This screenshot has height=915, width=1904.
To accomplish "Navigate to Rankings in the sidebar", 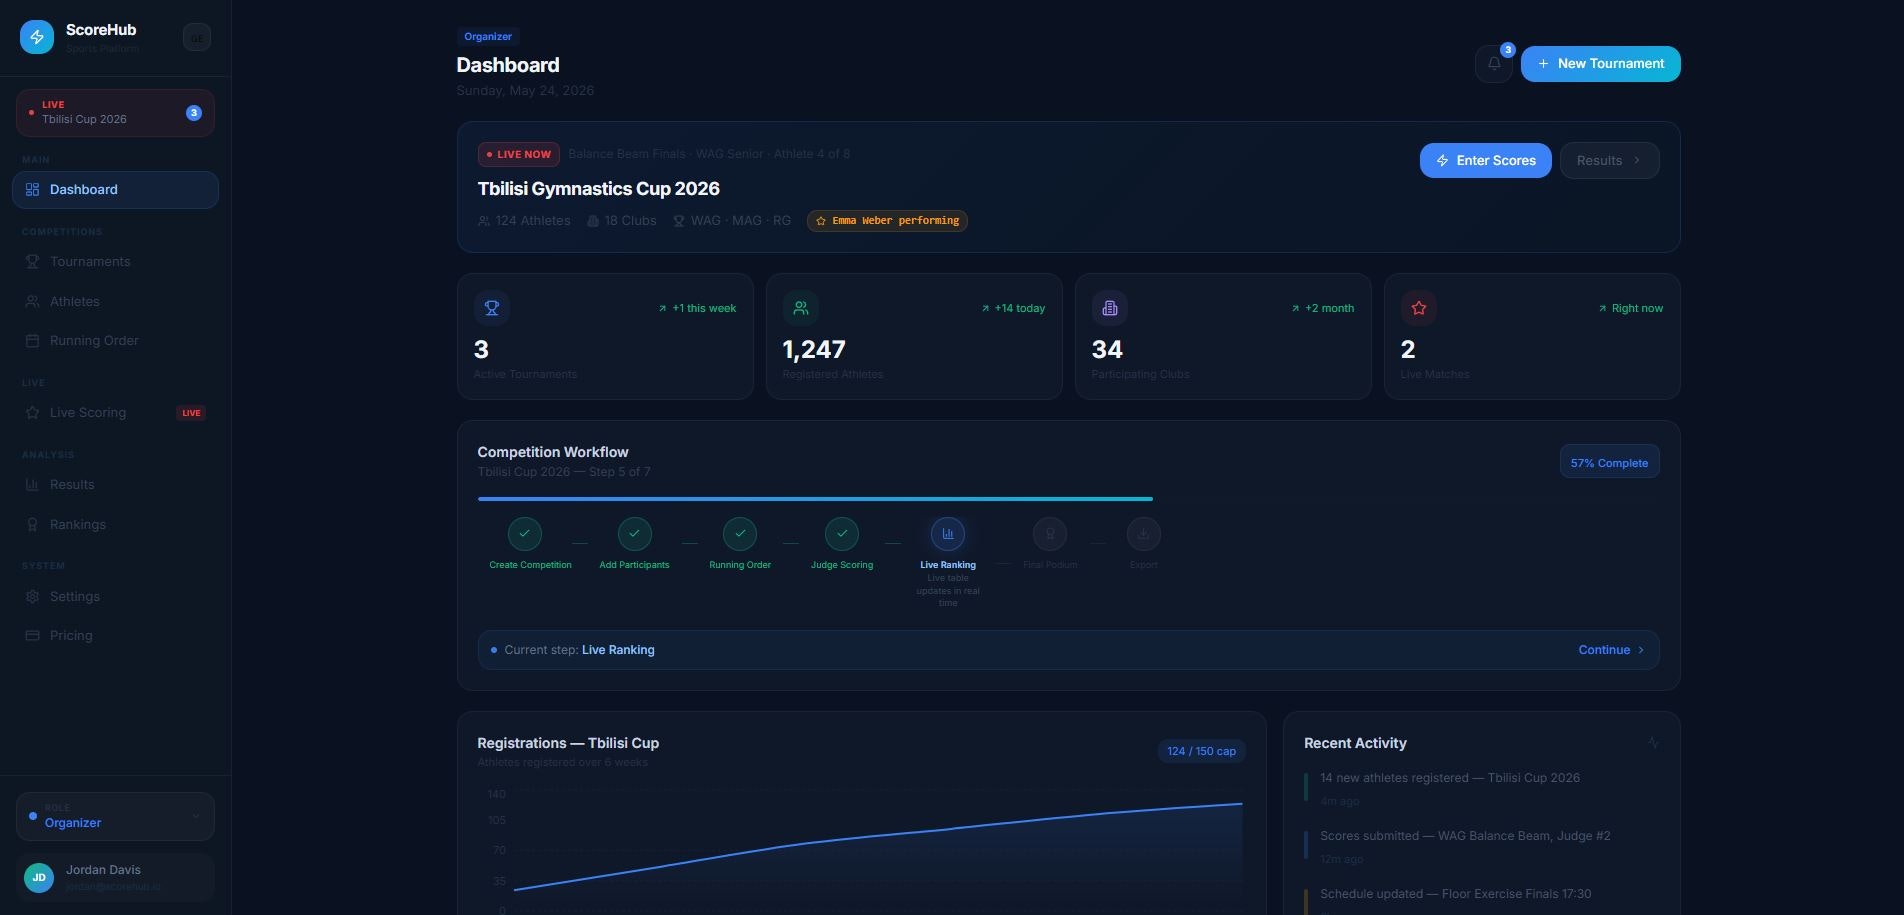I will point(115,525).
